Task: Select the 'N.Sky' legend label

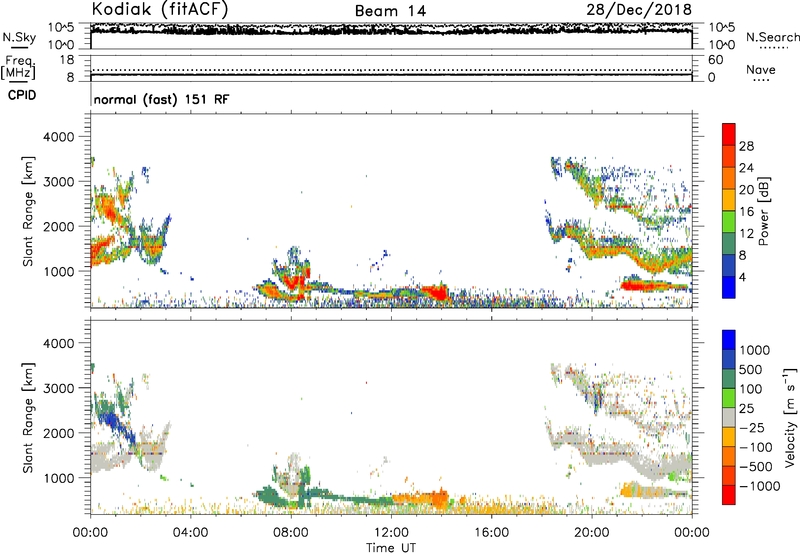Action: (19, 37)
